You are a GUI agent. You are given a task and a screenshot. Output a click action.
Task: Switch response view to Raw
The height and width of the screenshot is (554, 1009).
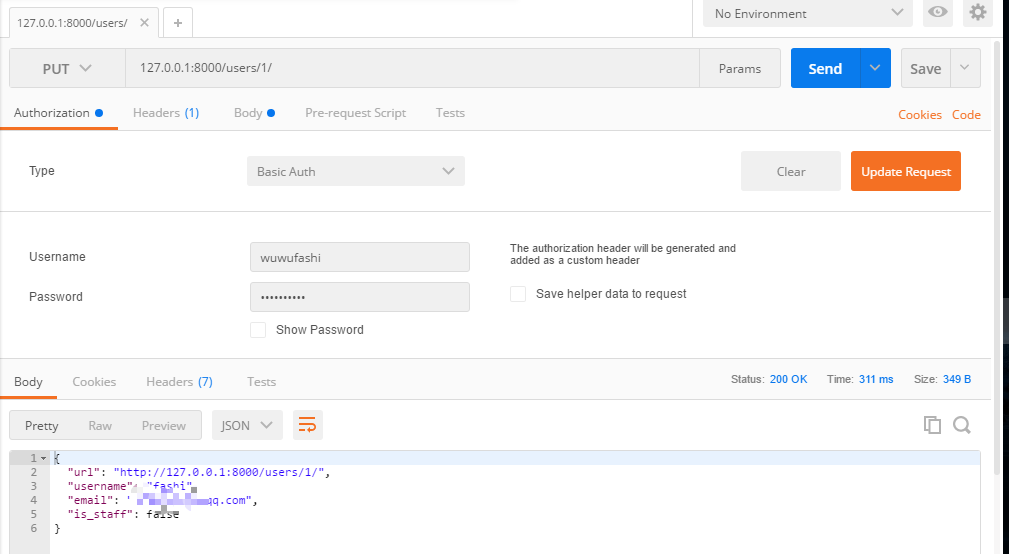pos(100,425)
